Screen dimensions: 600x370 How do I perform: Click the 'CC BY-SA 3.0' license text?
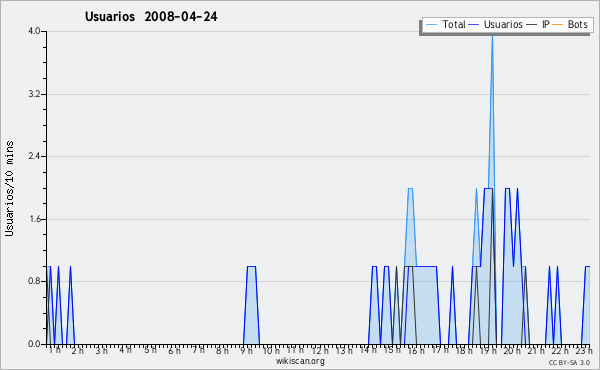coord(569,362)
